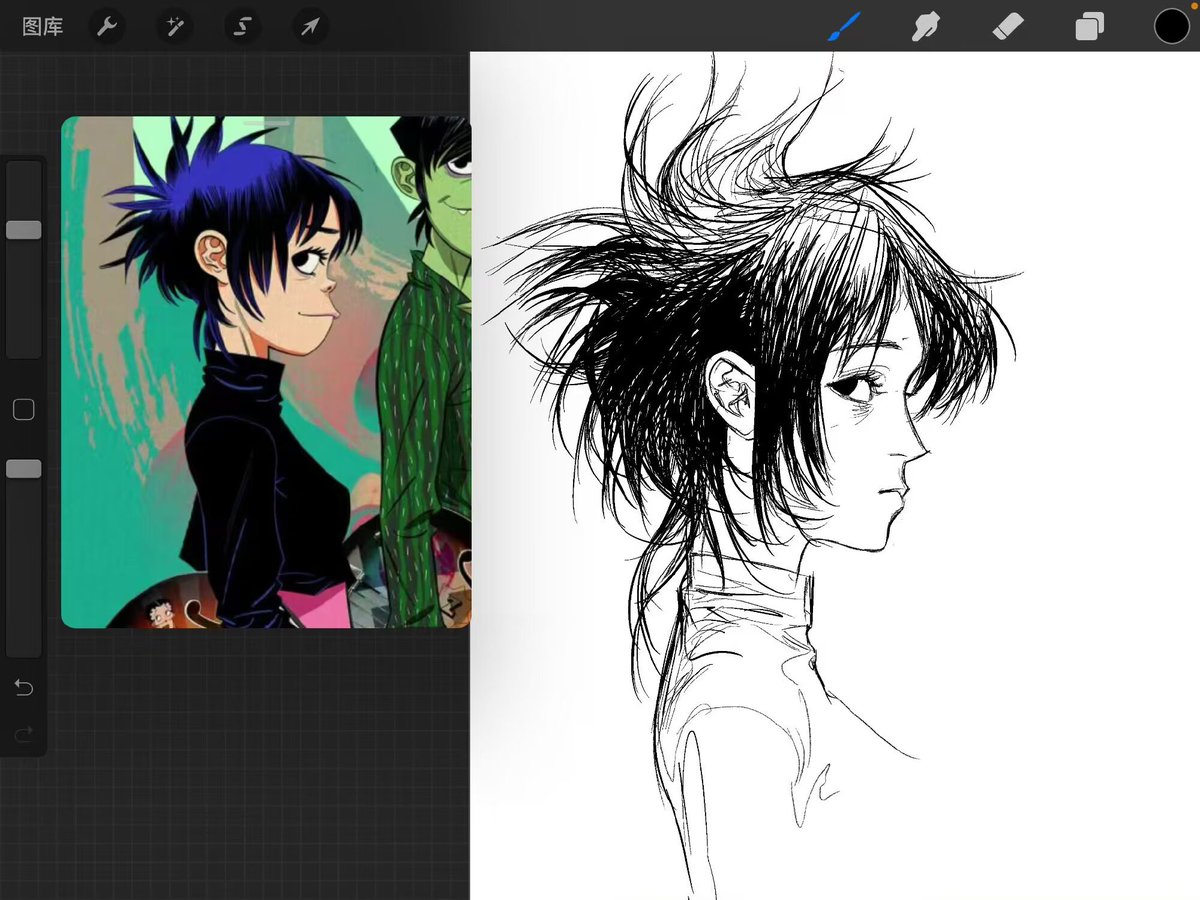The image size is (1200, 900).
Task: Click the brush opacity slider handle
Action: click(x=24, y=469)
